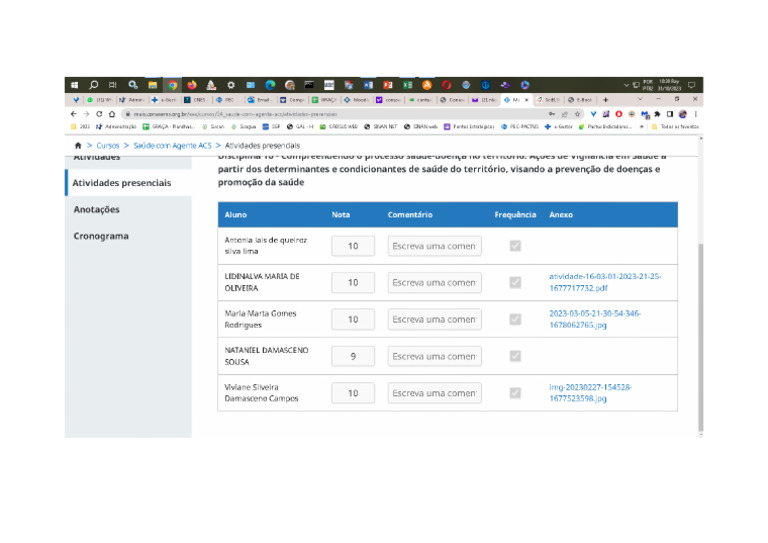
Task: Toggle Frequência checkbox for NATANIEL DAMASCENO SOUSA
Action: (x=515, y=356)
